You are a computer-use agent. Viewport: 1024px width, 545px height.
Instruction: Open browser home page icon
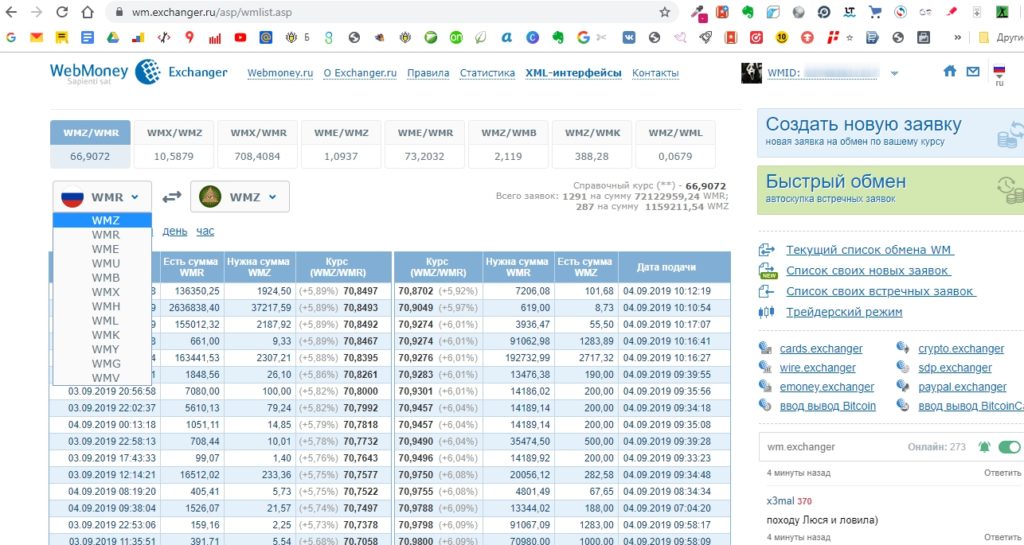click(x=88, y=12)
